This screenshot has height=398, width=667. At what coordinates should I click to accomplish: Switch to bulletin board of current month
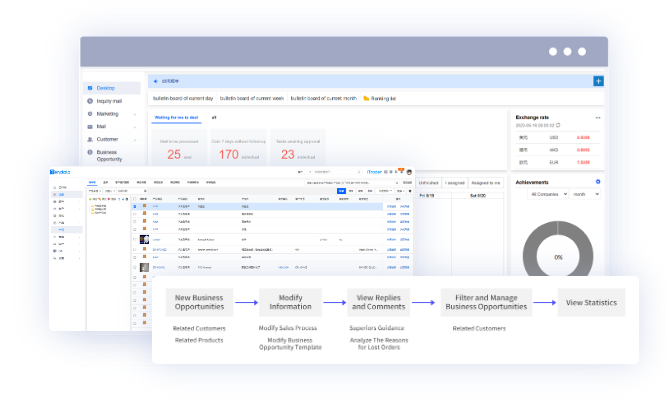(x=324, y=98)
